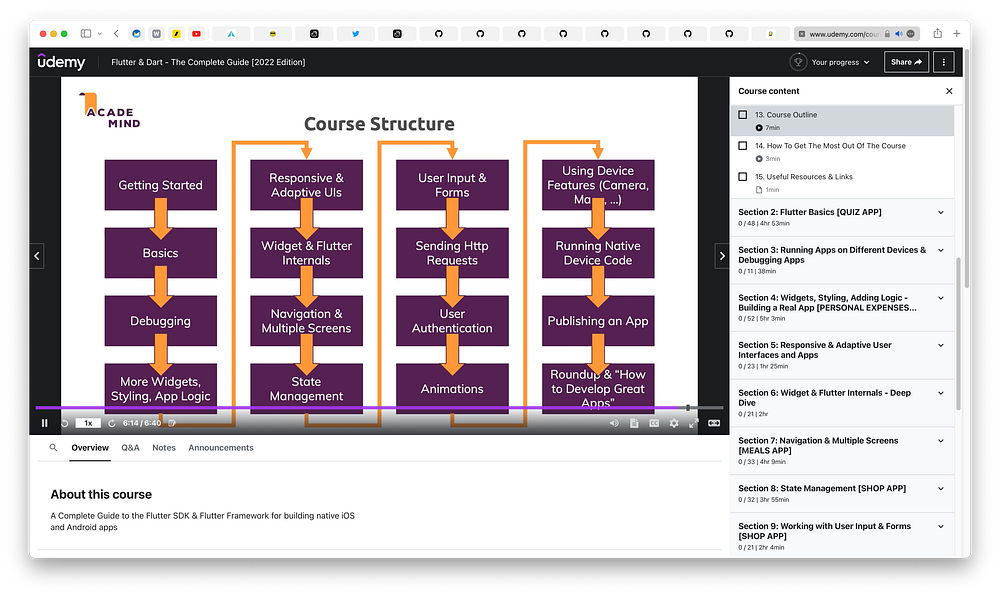Image resolution: width=1000 pixels, height=597 pixels.
Task: Go to previous lecture arrow
Action: (37, 256)
